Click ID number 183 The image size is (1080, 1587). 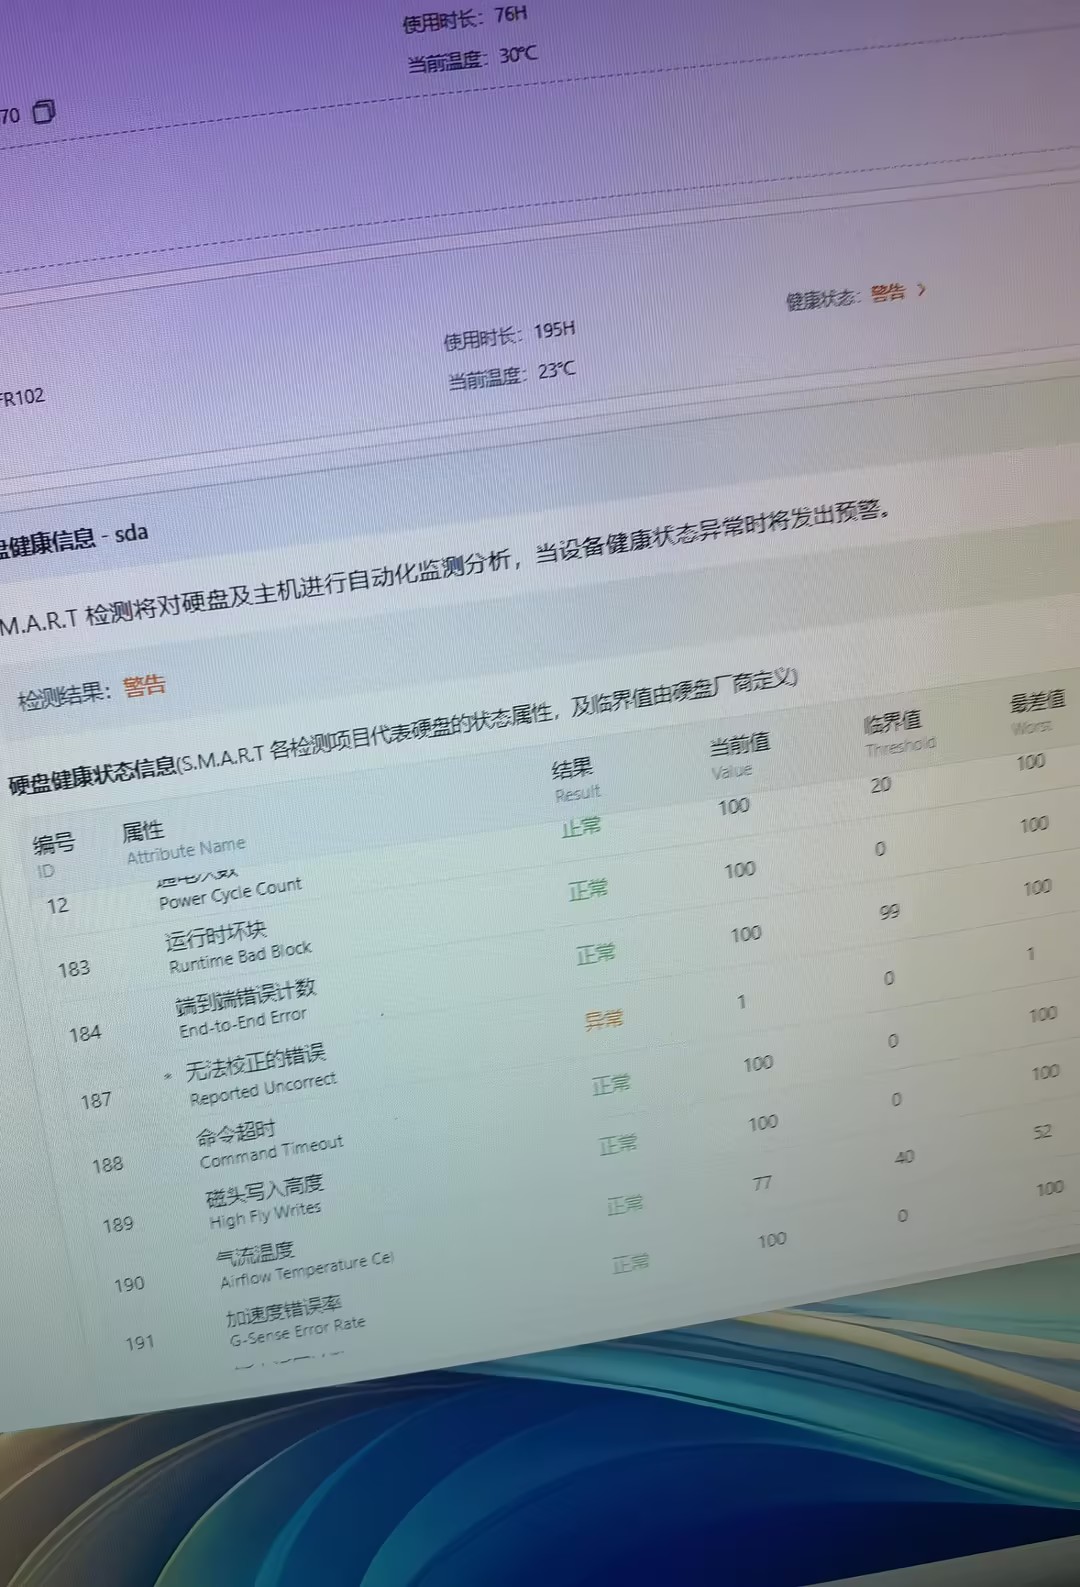pyautogui.click(x=73, y=969)
